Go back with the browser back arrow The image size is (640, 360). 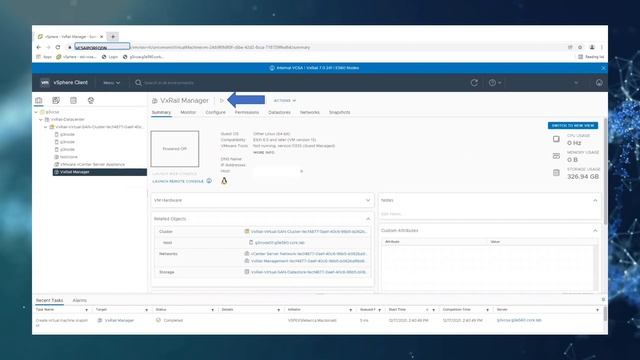click(39, 47)
